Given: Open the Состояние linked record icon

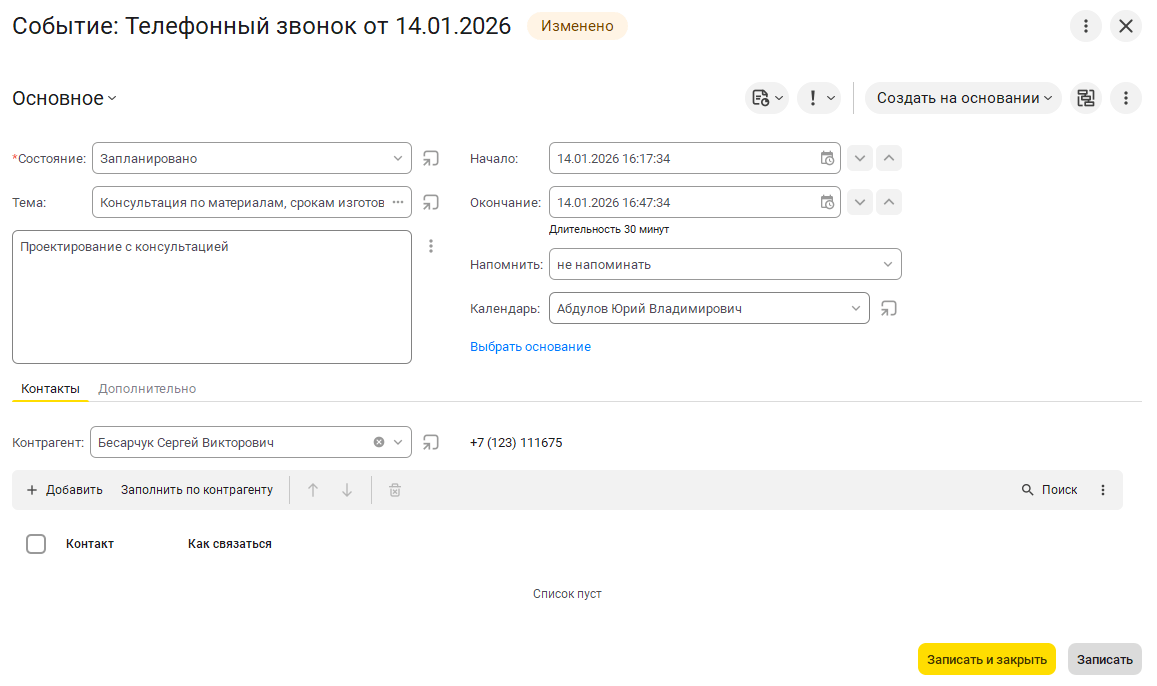Looking at the screenshot, I should pos(431,158).
